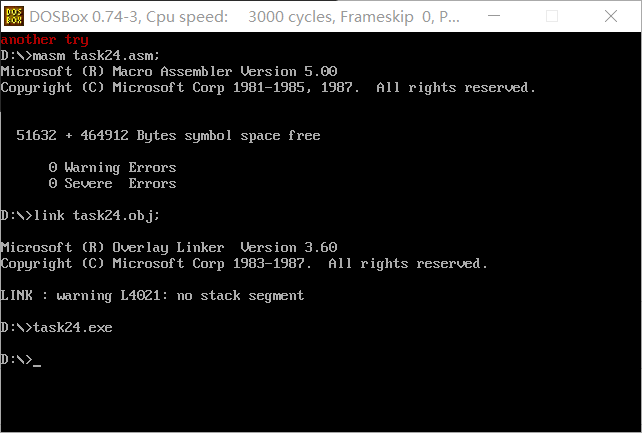The height and width of the screenshot is (433, 642).
Task: Close the DOSBox window
Action: pyautogui.click(x=610, y=16)
